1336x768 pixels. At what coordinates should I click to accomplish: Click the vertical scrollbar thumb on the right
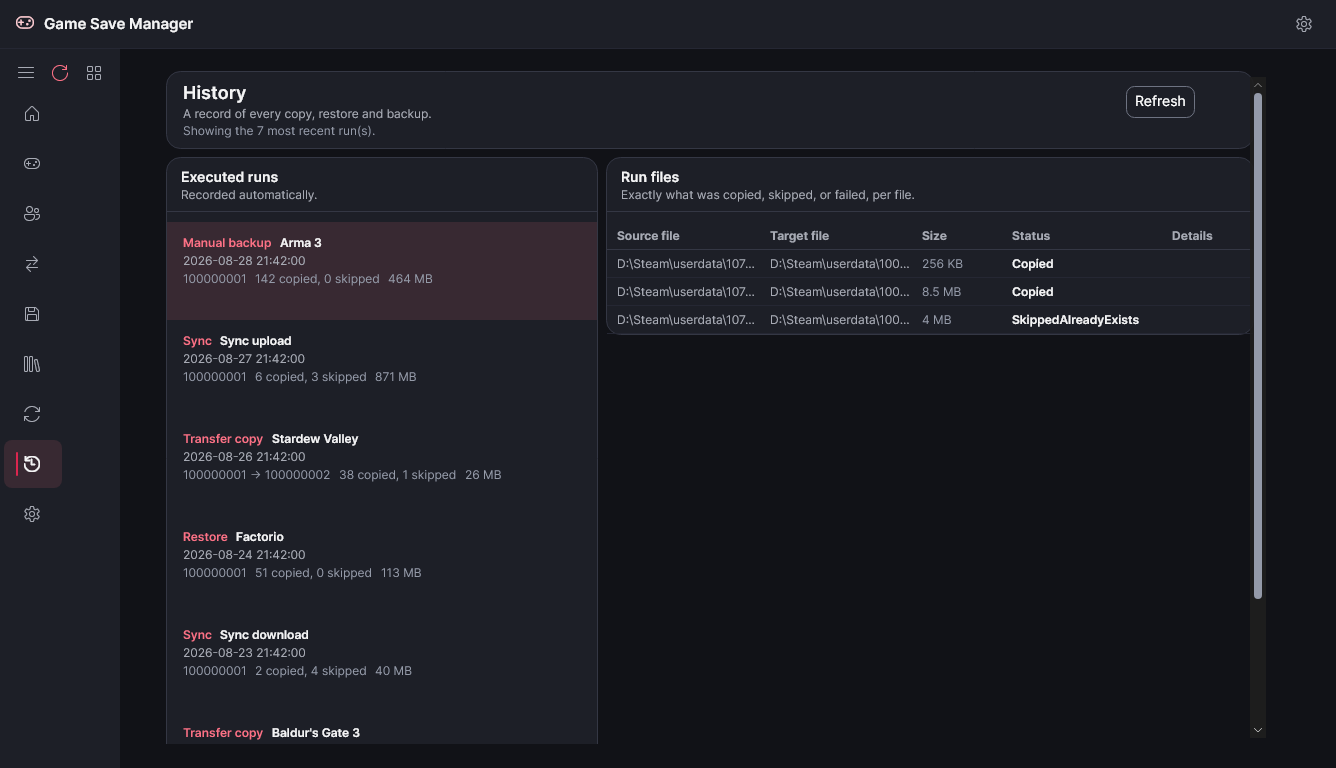1258,346
